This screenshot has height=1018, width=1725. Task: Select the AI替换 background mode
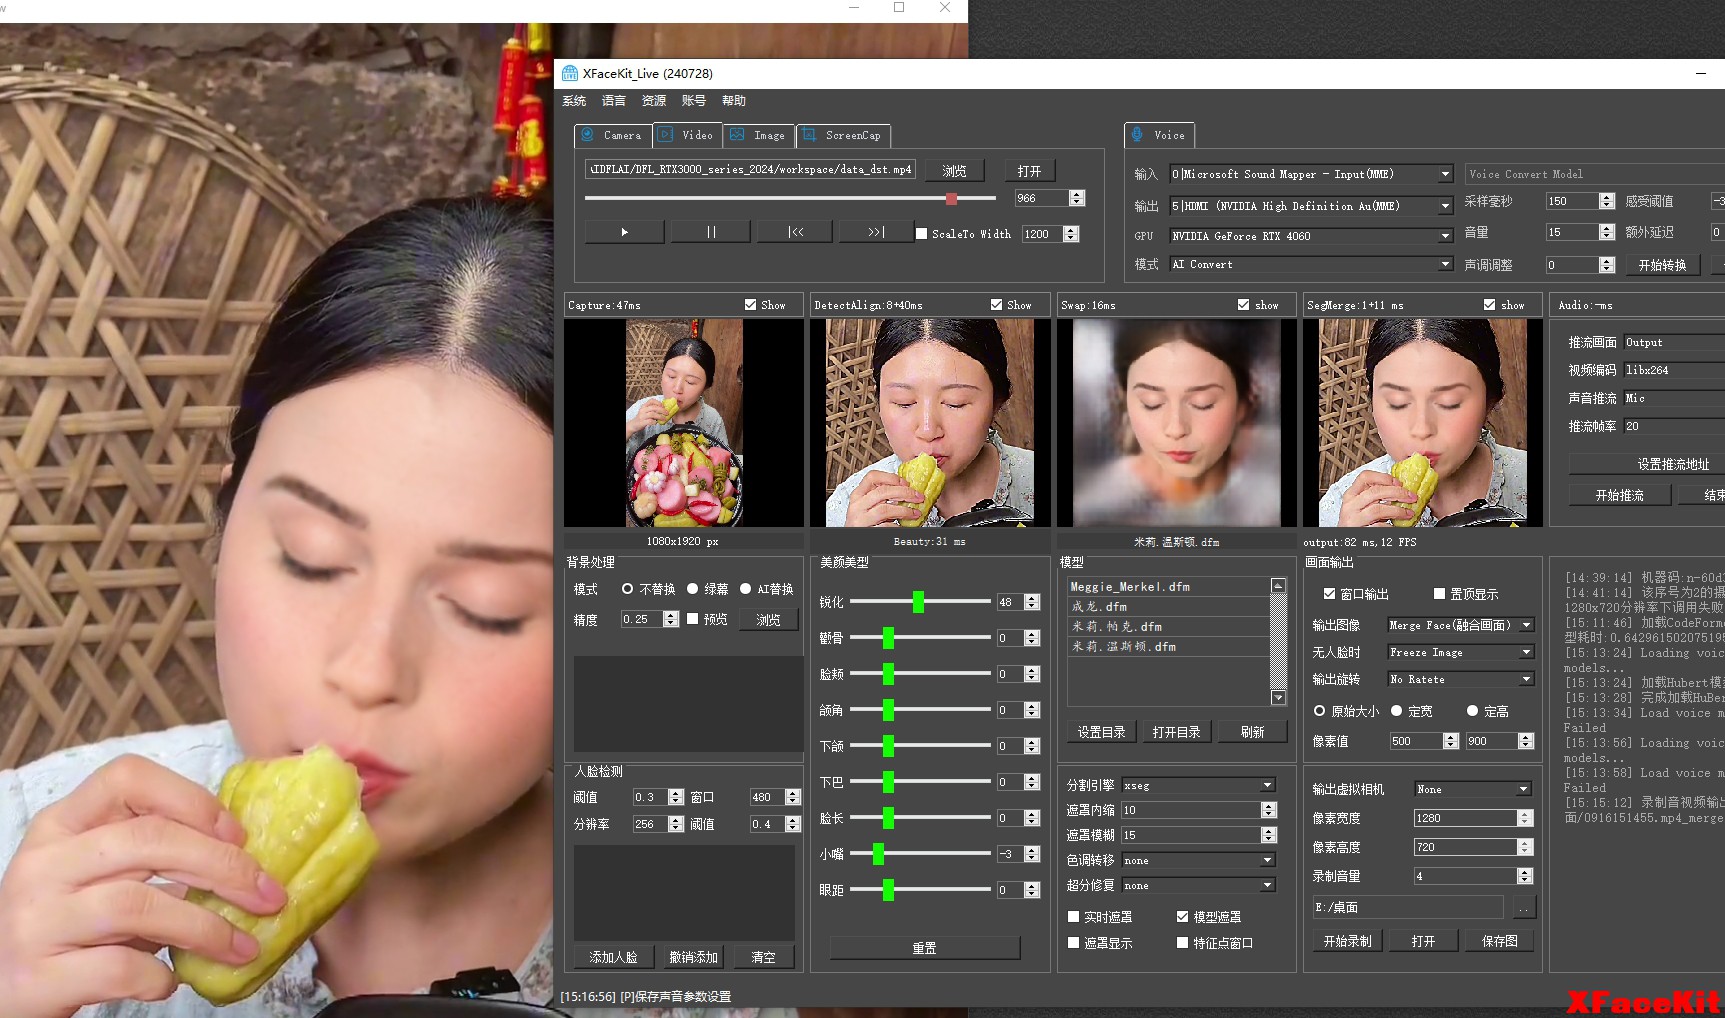(746, 589)
